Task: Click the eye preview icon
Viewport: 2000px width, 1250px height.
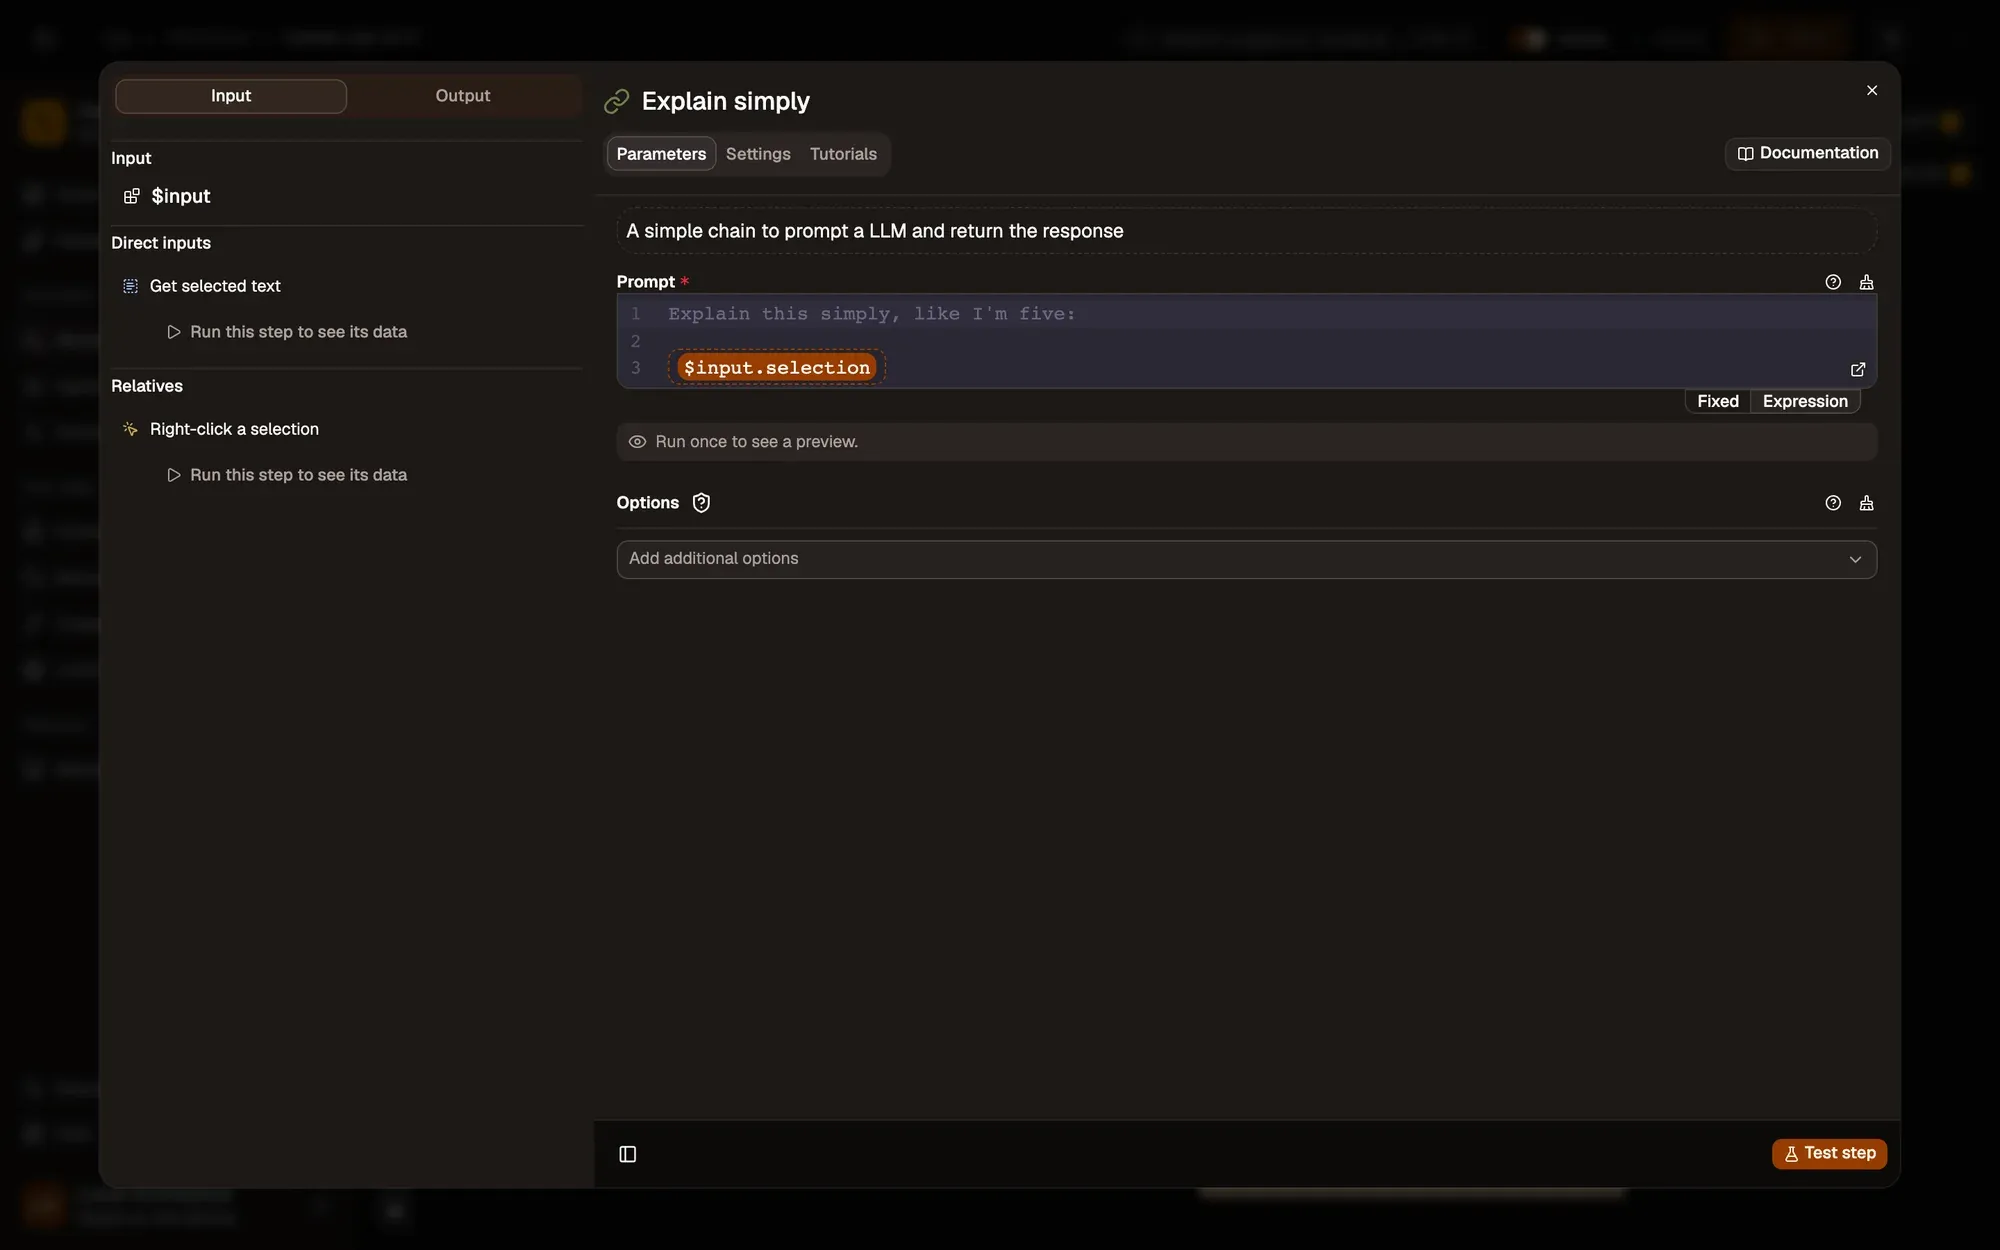Action: (637, 442)
